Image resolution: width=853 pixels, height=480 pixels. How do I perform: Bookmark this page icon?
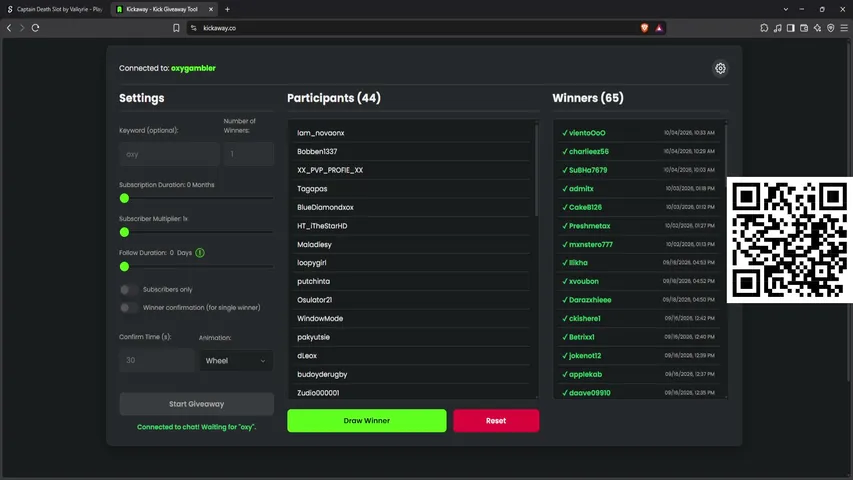pos(176,28)
